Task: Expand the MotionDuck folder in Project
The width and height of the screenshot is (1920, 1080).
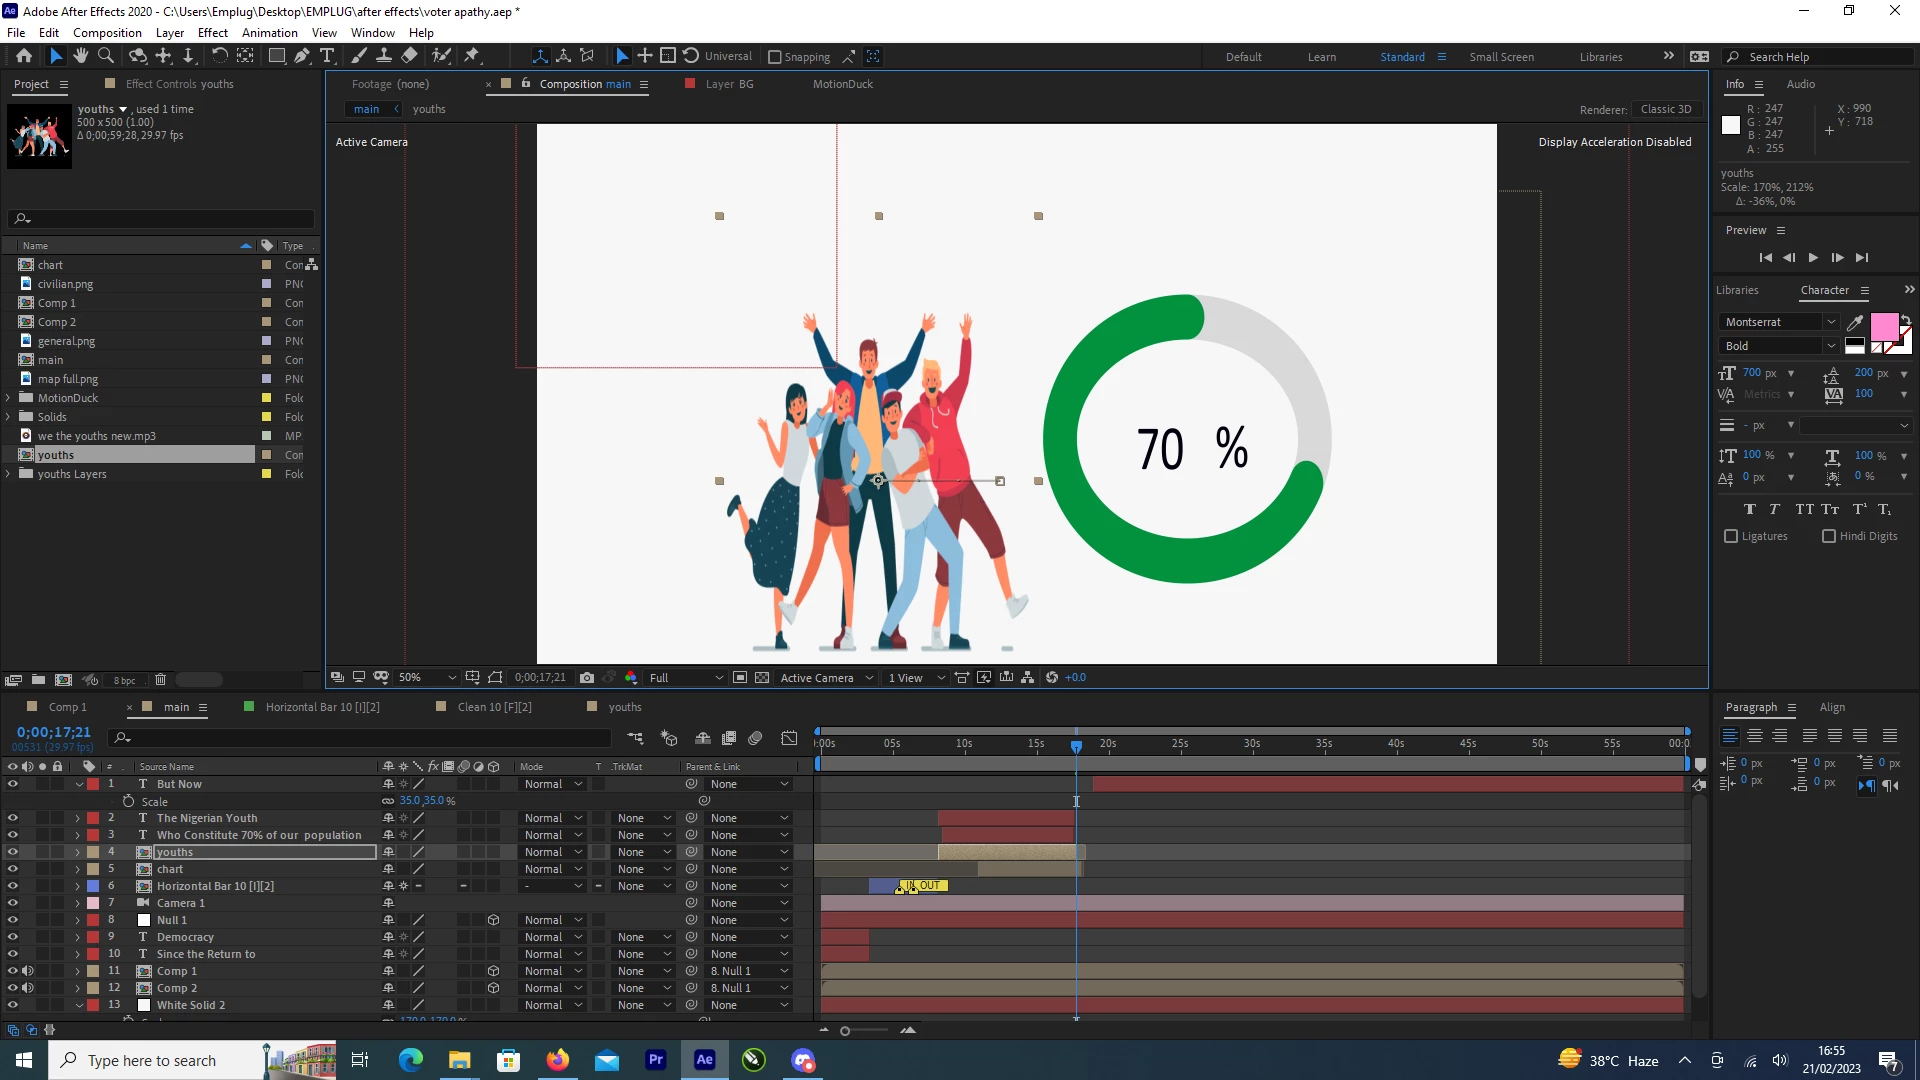Action: [9, 398]
